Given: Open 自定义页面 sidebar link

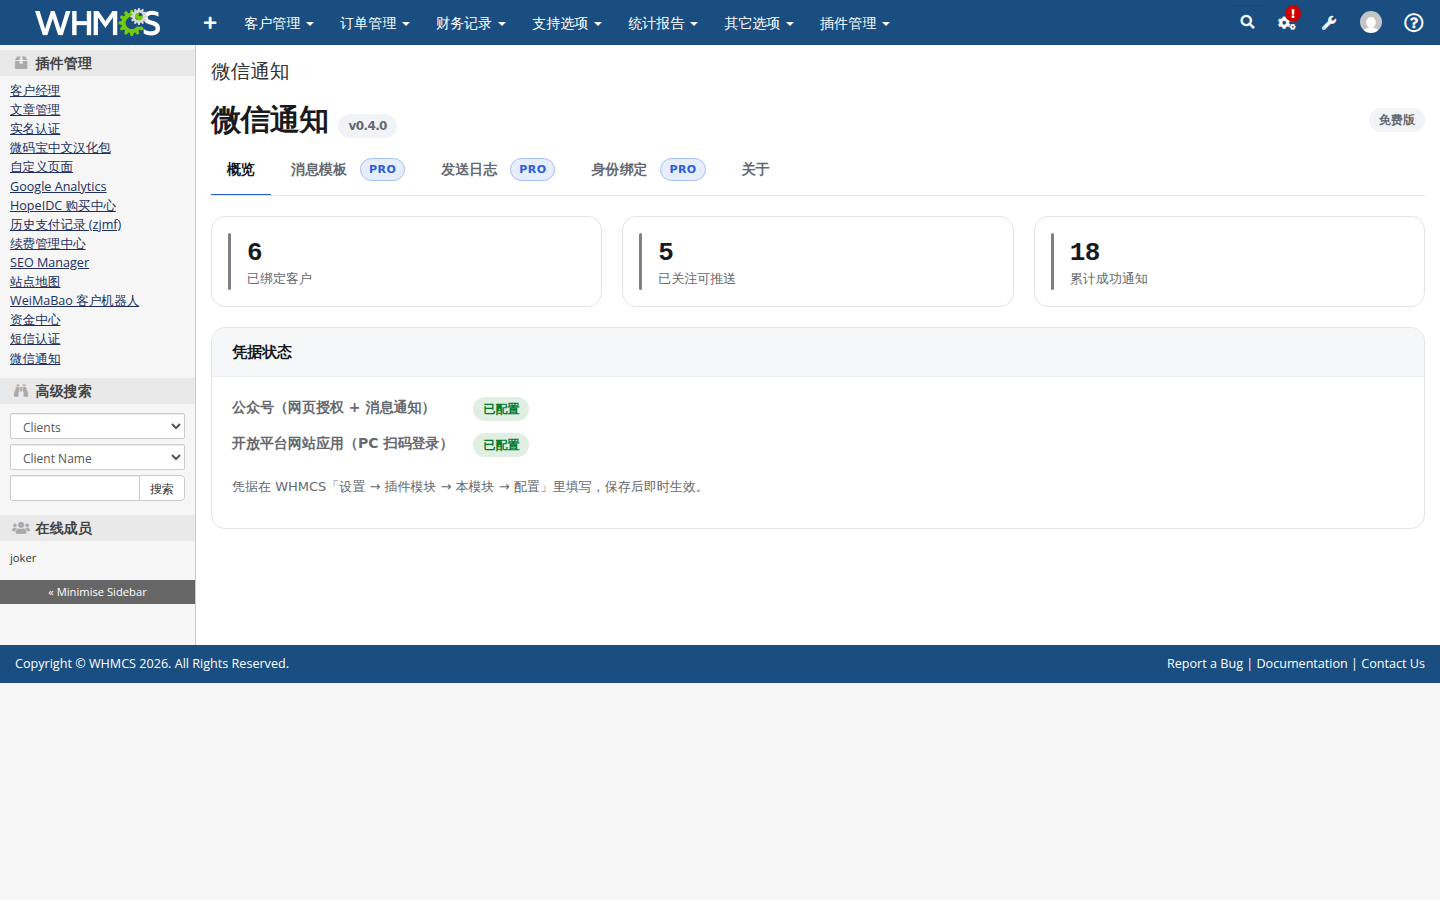Looking at the screenshot, I should click(x=41, y=166).
